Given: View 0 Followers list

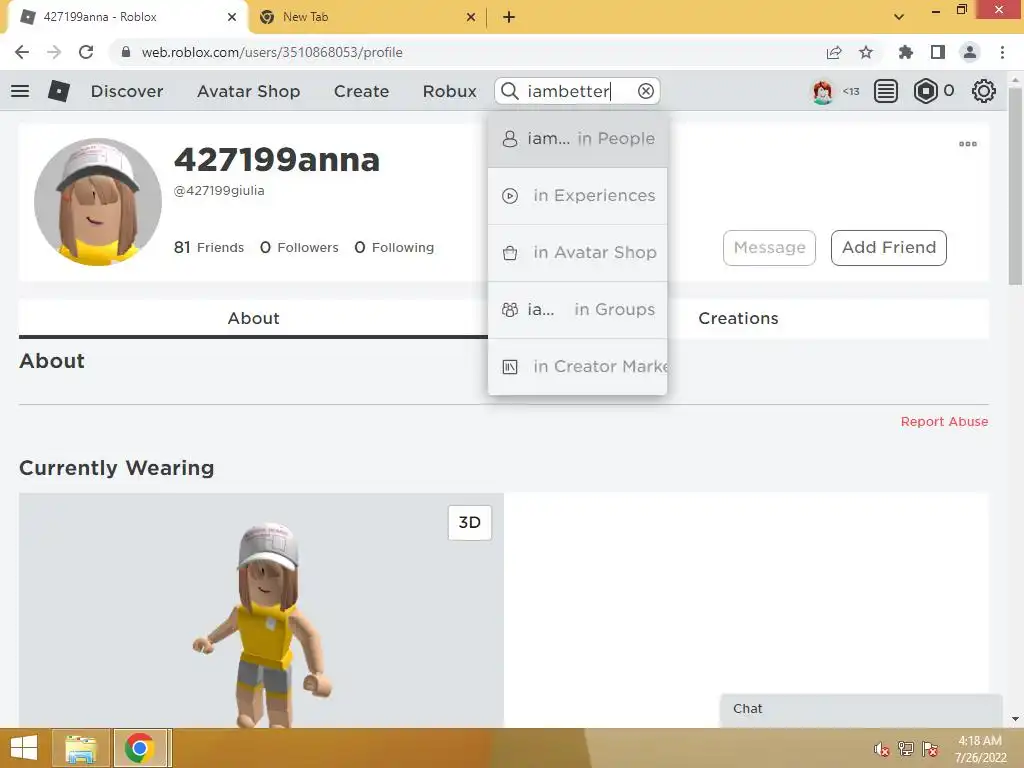Looking at the screenshot, I should [299, 248].
